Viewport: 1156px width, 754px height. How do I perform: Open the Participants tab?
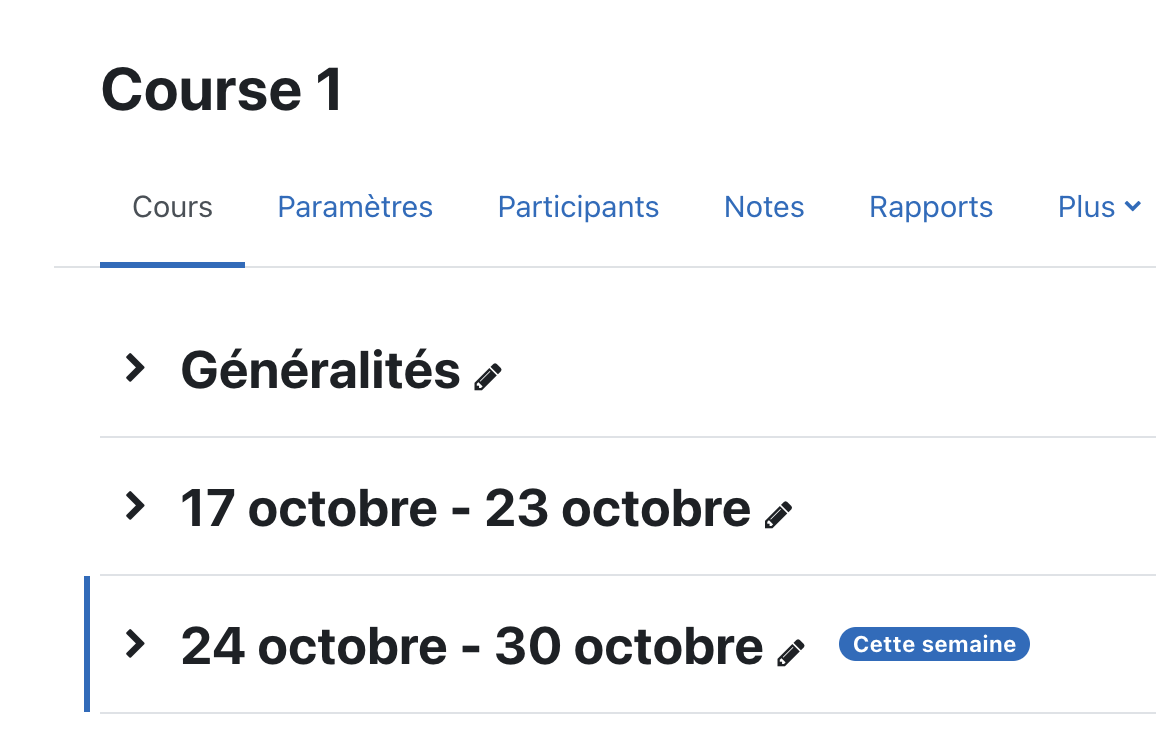point(578,207)
